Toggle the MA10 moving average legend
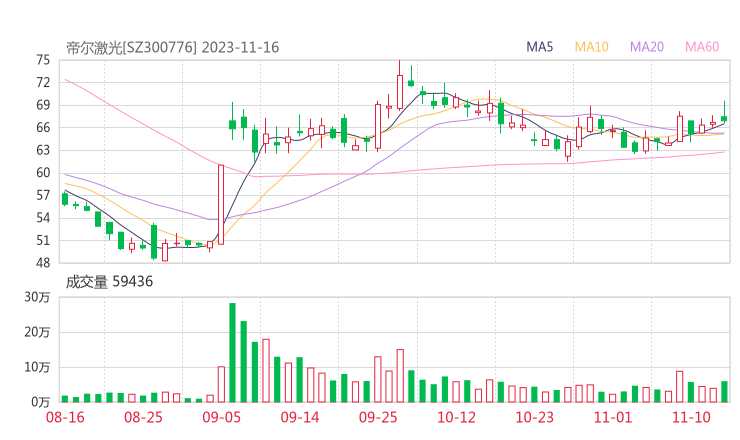 [592, 47]
